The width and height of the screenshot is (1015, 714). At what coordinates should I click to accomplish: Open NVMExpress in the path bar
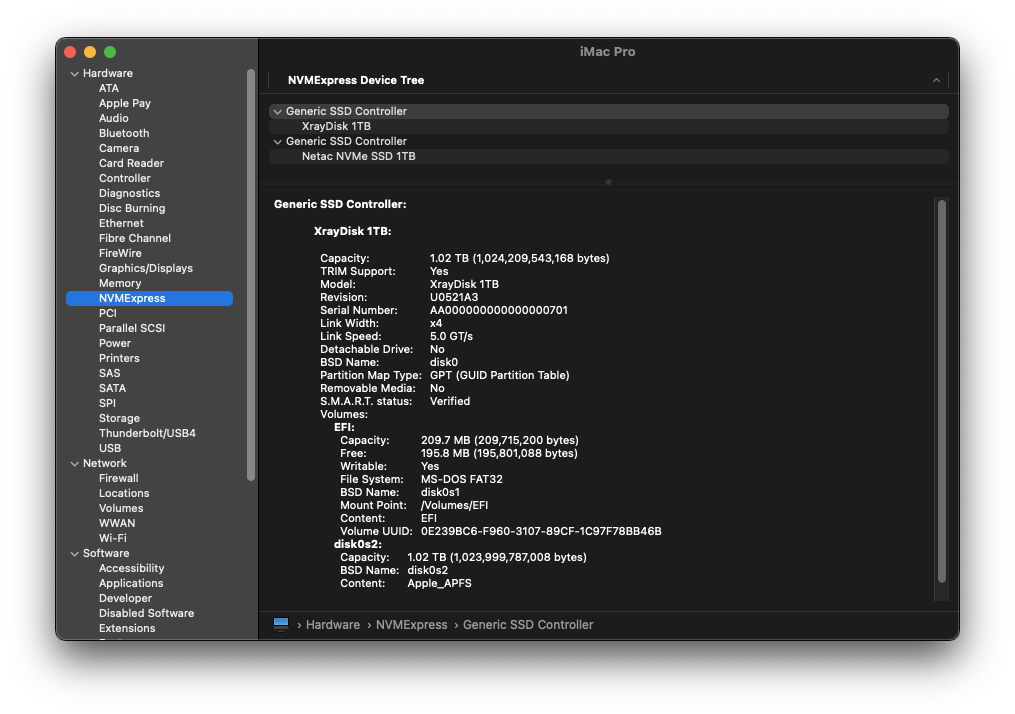[x=412, y=625]
